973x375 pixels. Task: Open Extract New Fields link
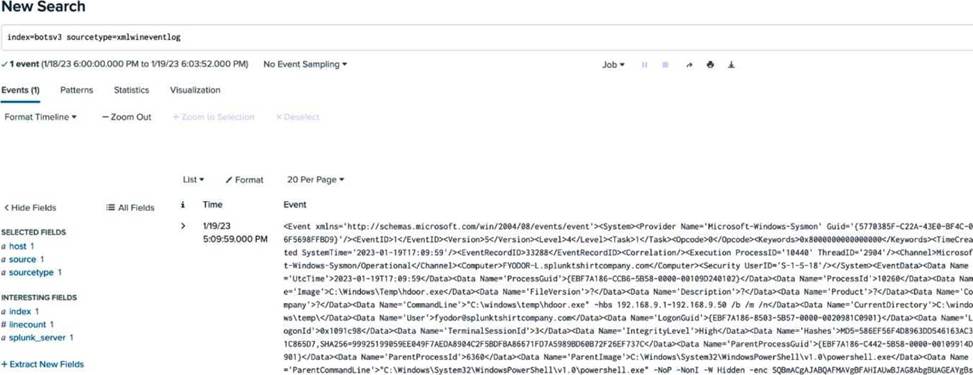42,364
